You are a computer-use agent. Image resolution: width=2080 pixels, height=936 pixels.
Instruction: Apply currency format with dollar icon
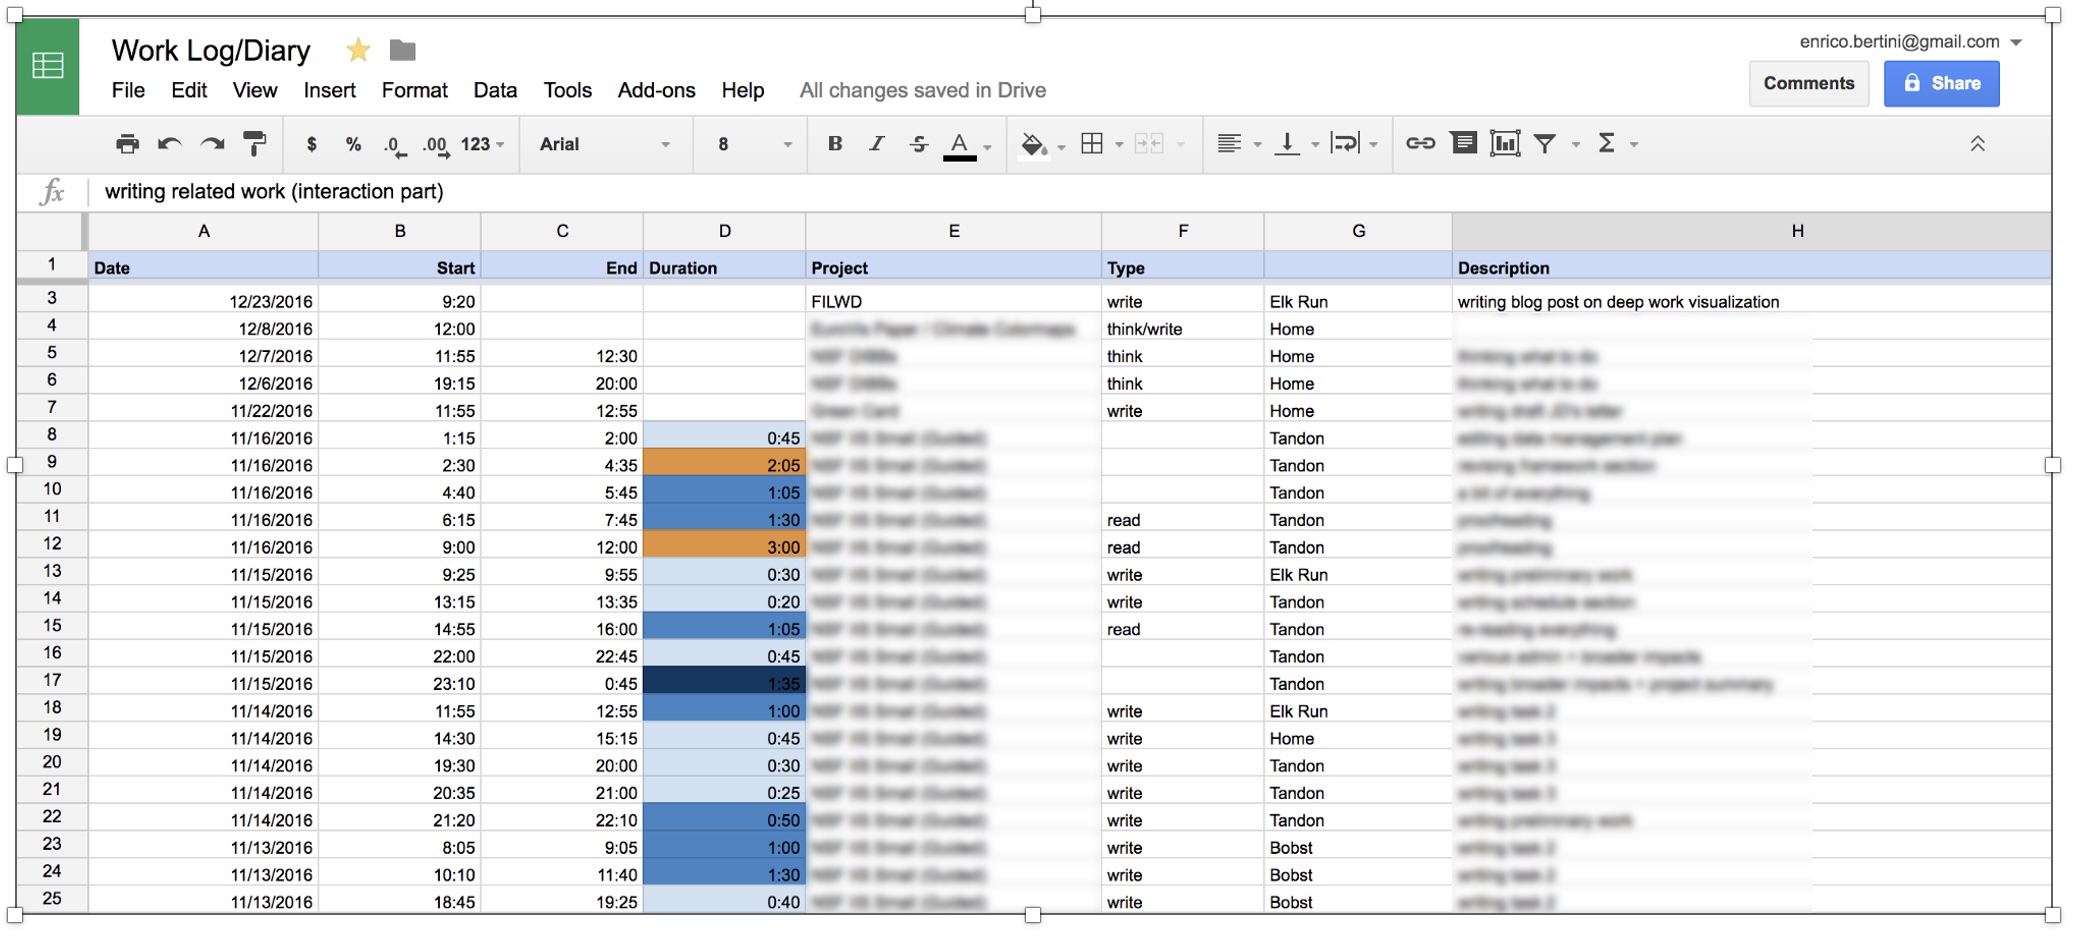point(311,144)
